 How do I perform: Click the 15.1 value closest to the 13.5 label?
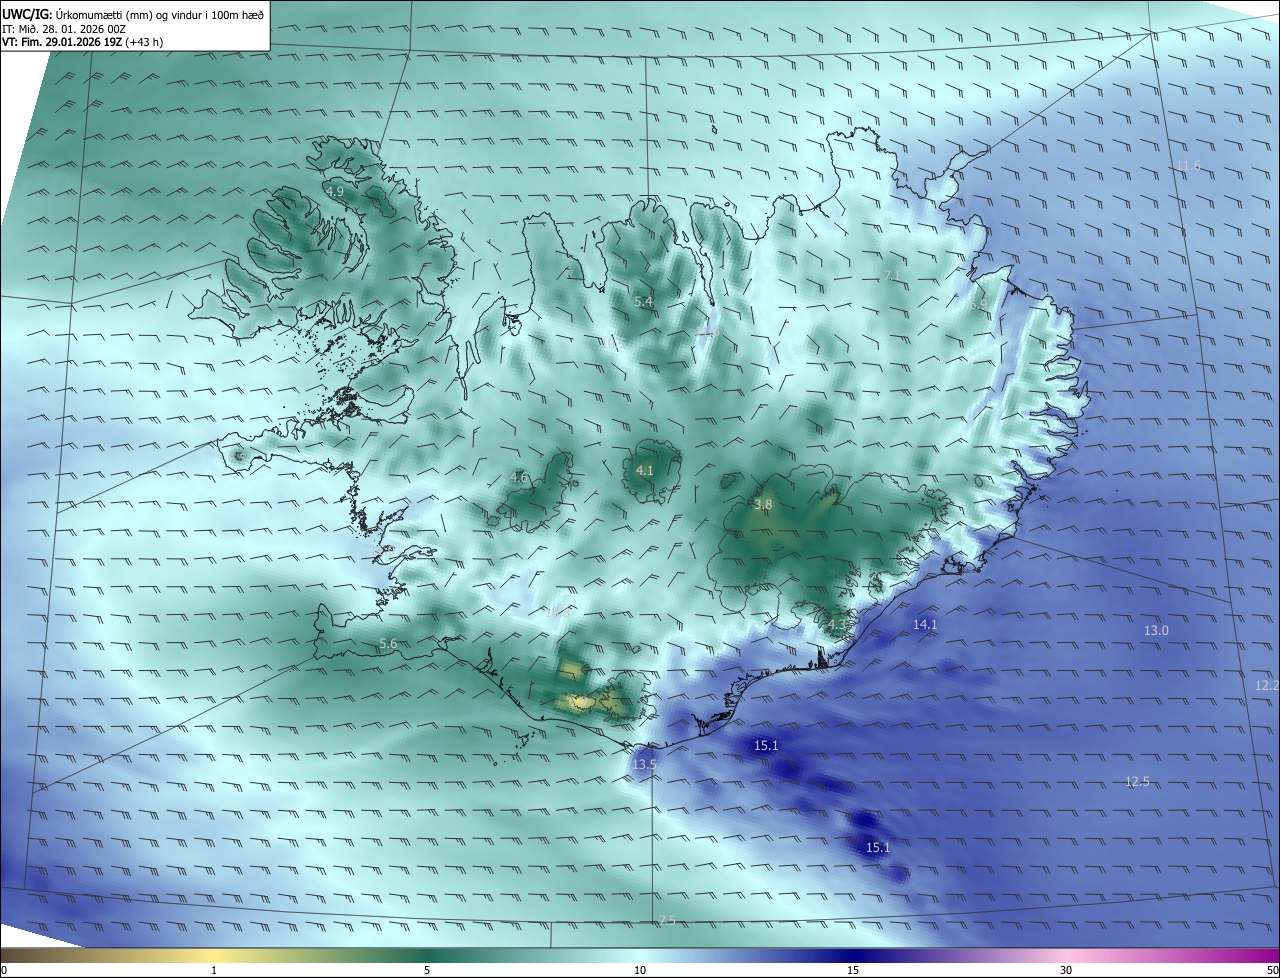(766, 746)
